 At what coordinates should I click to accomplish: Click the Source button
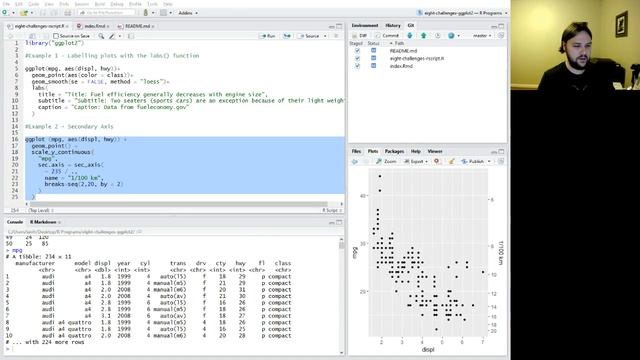[309, 36]
